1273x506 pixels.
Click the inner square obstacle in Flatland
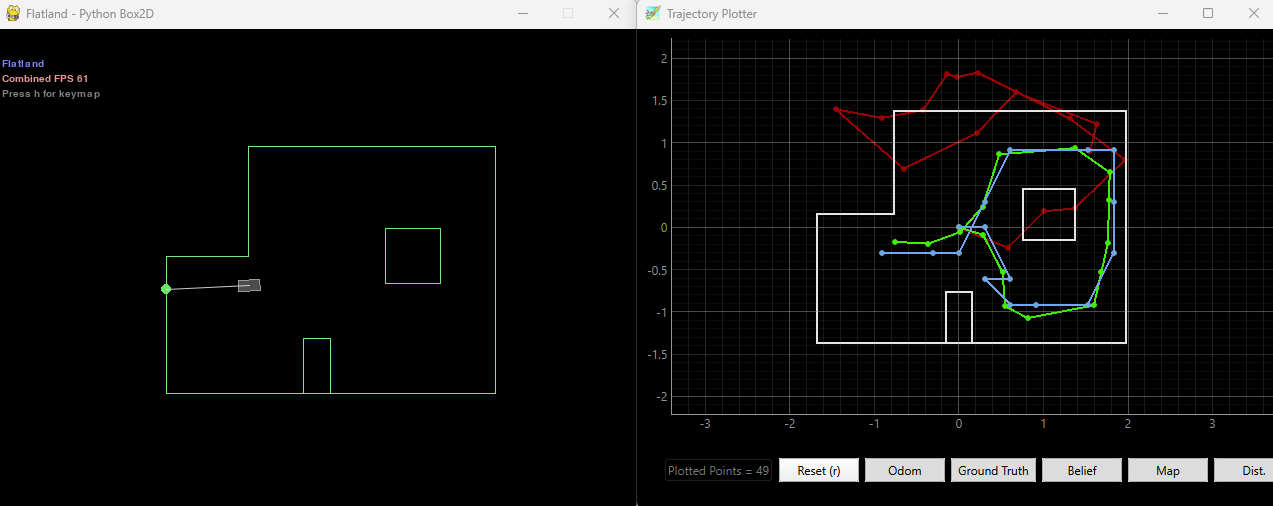click(413, 256)
